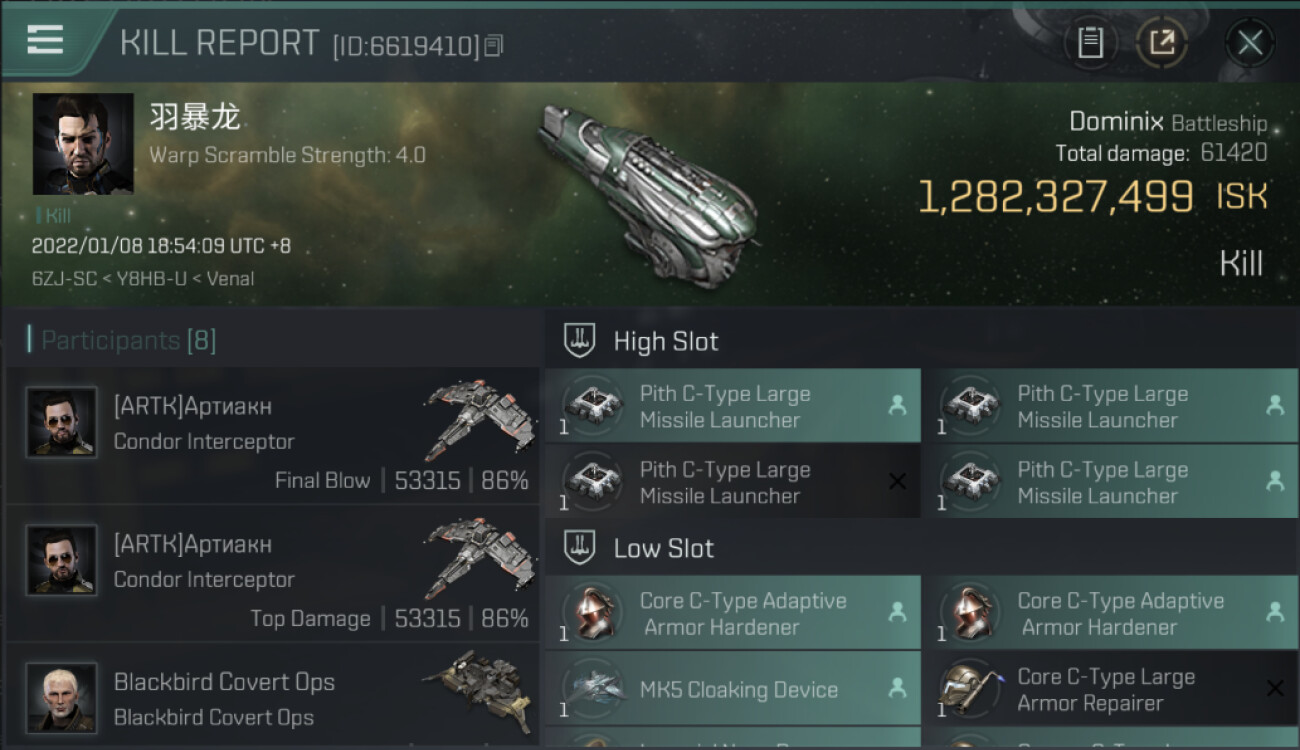
Task: Open the hamburger menu icon
Action: point(45,40)
